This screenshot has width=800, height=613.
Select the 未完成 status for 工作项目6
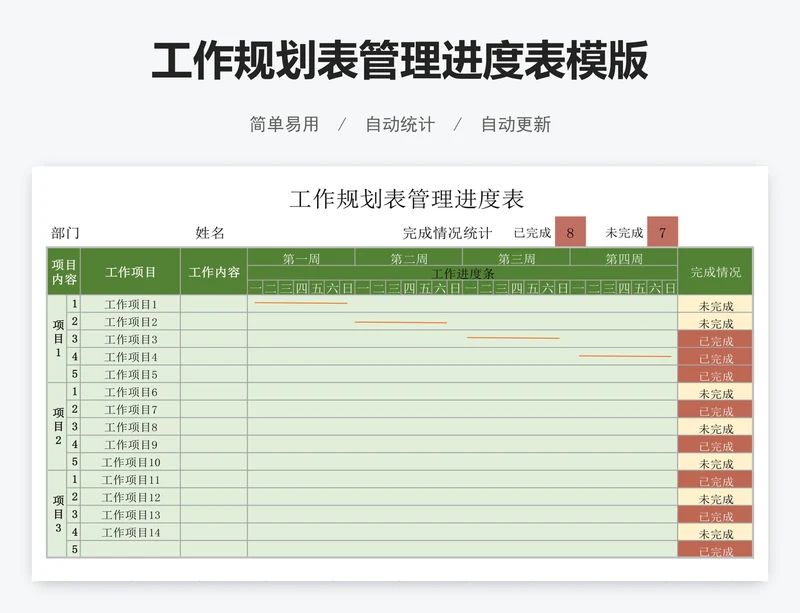(715, 393)
